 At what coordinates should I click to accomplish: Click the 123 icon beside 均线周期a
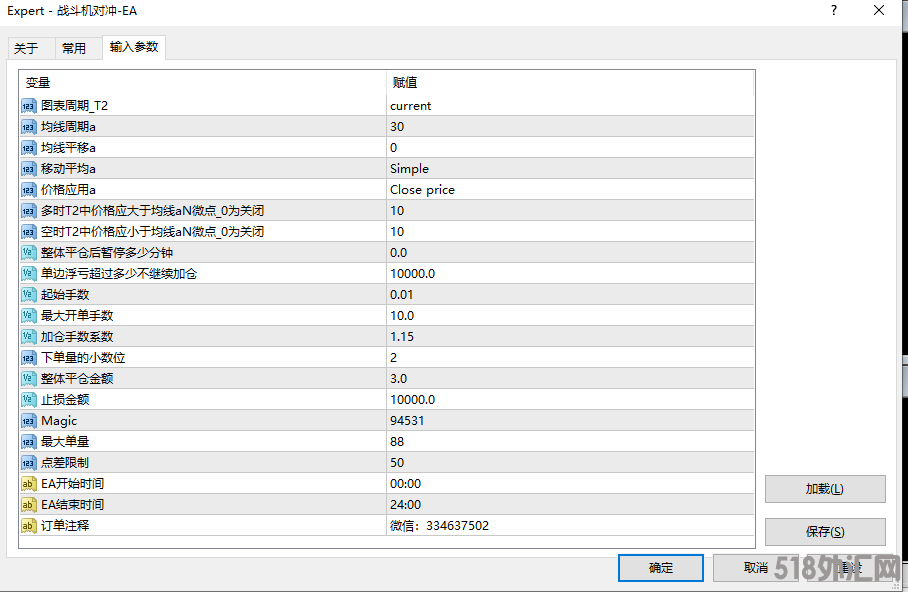coord(27,126)
